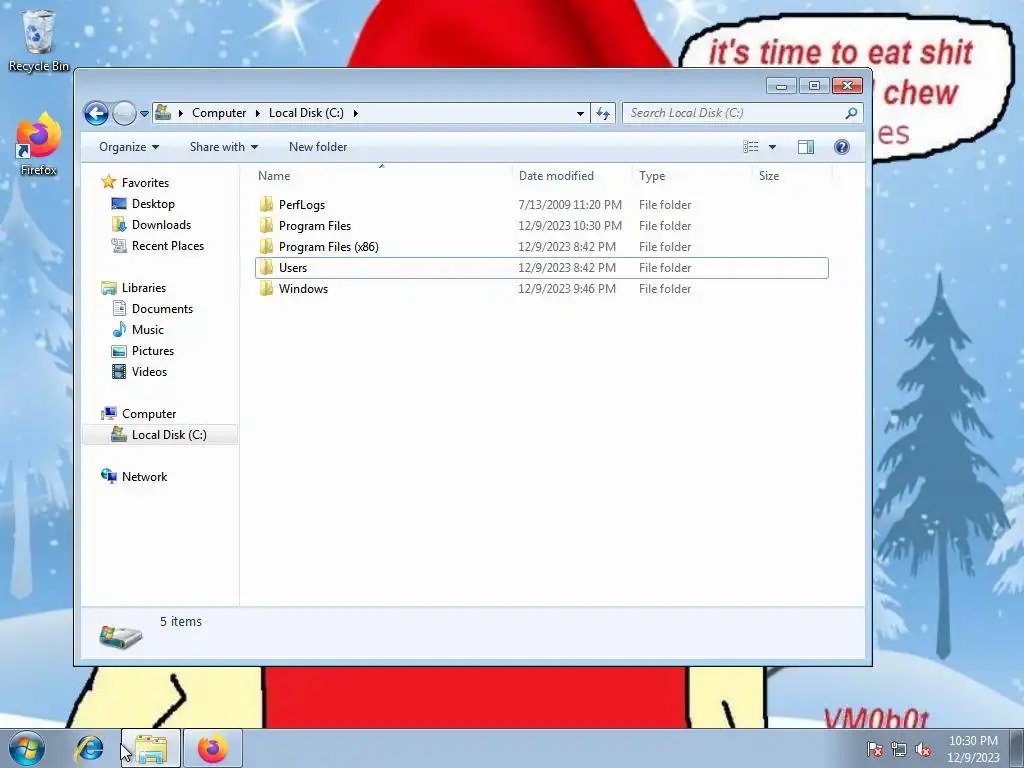Screen dimensions: 1024x768
Task: Select Local Disk (C:) in the address bar
Action: click(x=306, y=113)
